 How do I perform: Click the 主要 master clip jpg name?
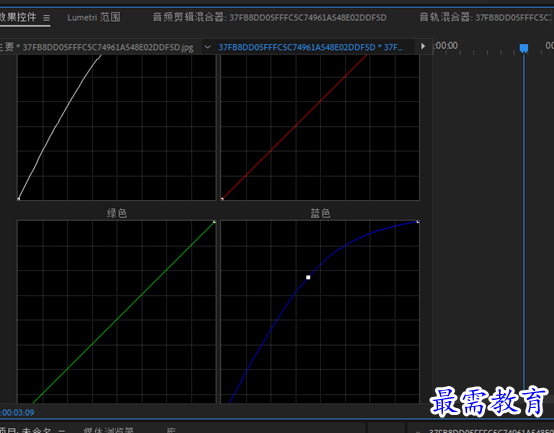pos(96,47)
